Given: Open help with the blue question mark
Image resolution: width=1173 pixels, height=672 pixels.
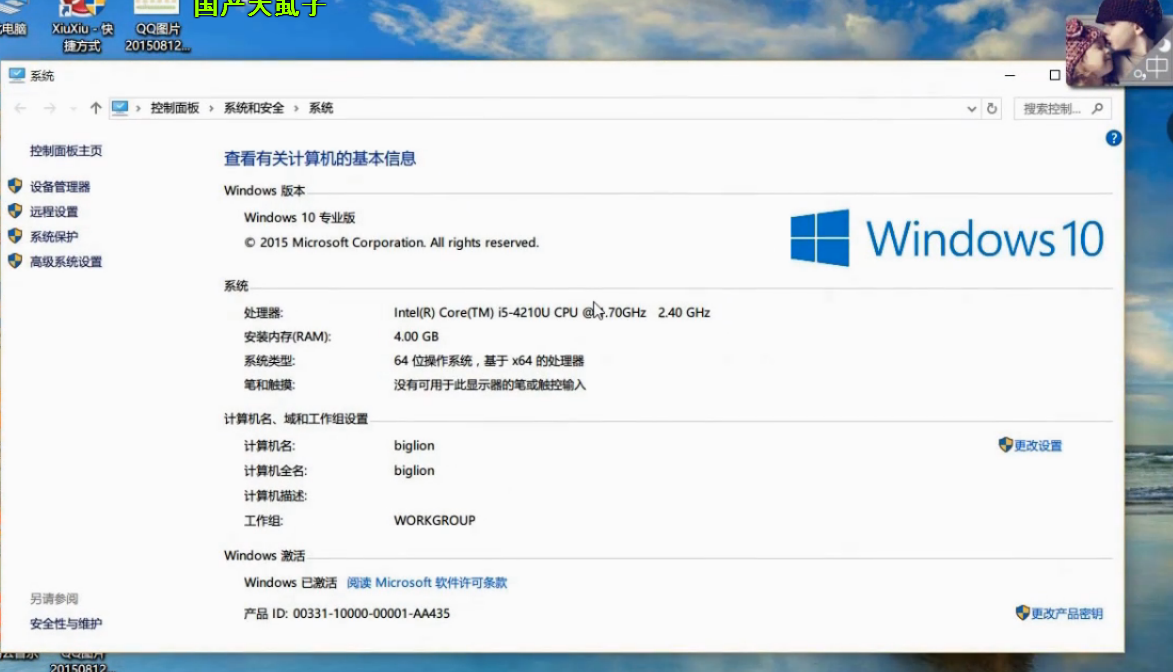Looking at the screenshot, I should coord(1113,138).
